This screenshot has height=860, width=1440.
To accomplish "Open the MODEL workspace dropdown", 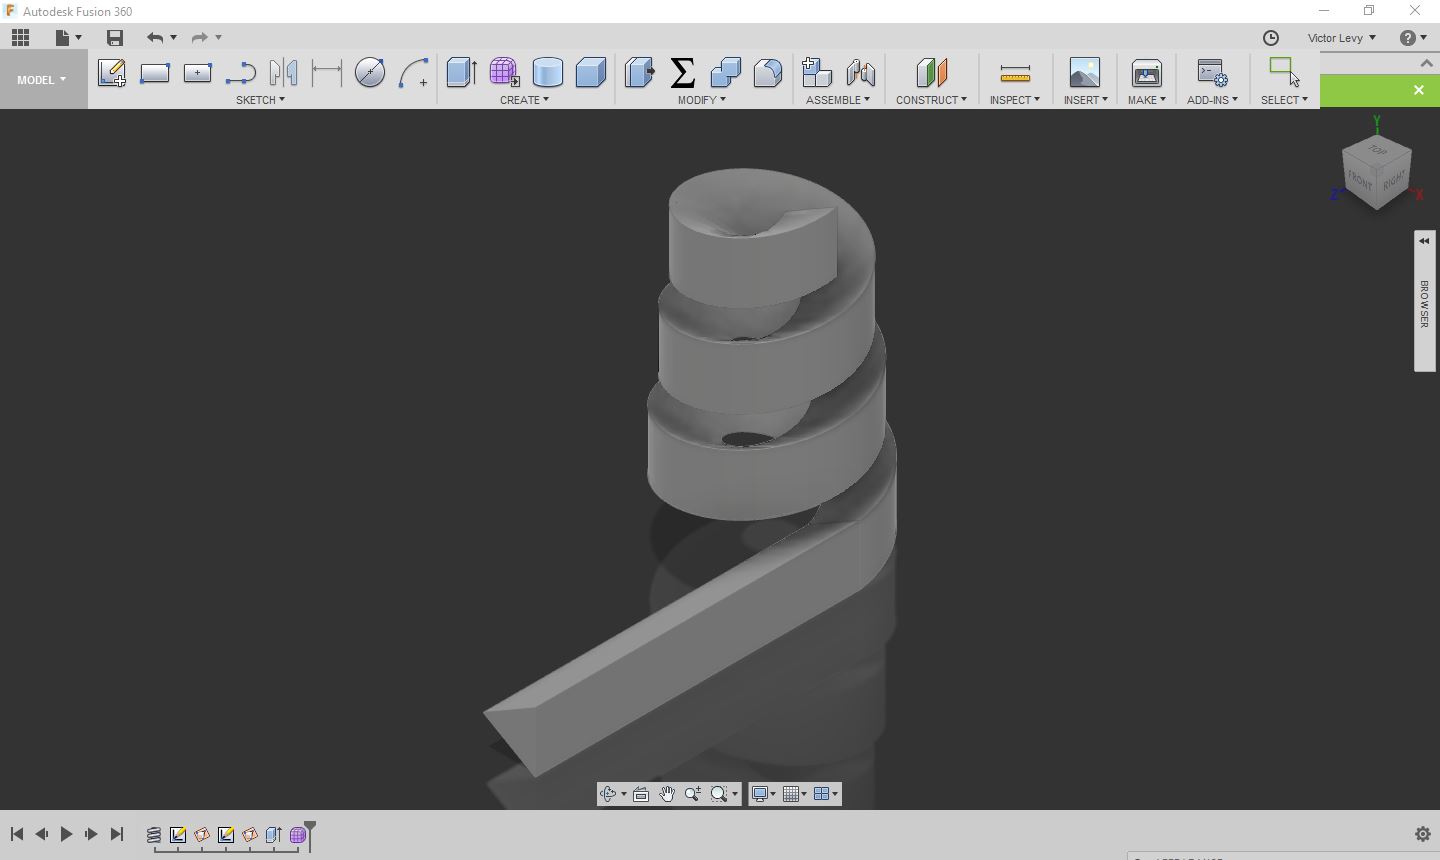I will coord(42,80).
